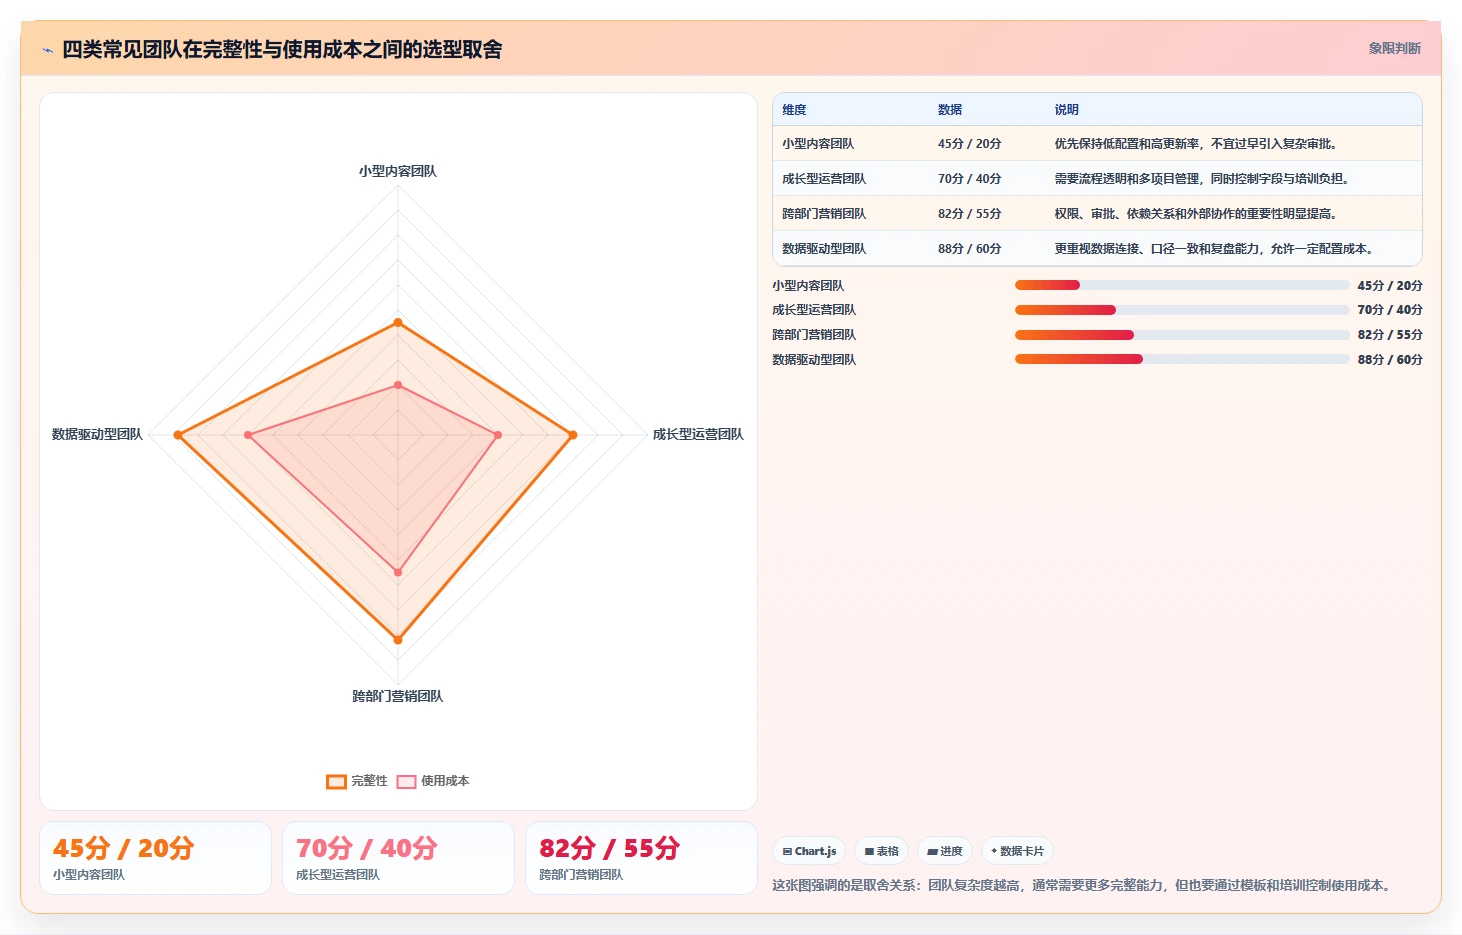
Task: Click the orange 完整性 legend swatch
Action: (336, 782)
